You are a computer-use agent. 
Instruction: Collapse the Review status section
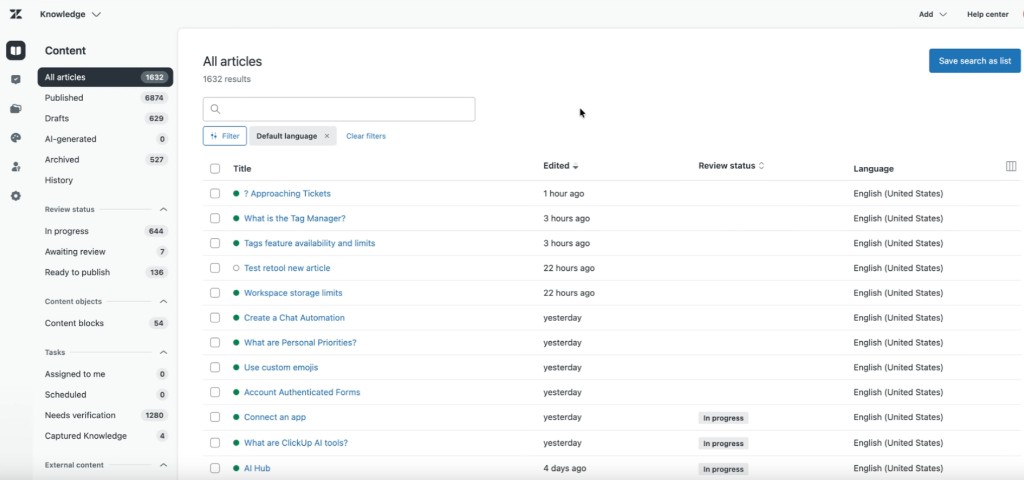(x=163, y=210)
